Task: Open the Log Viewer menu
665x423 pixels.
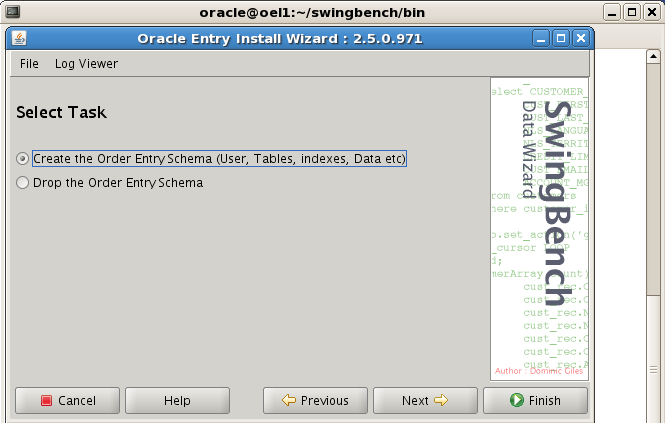Action: pos(86,64)
